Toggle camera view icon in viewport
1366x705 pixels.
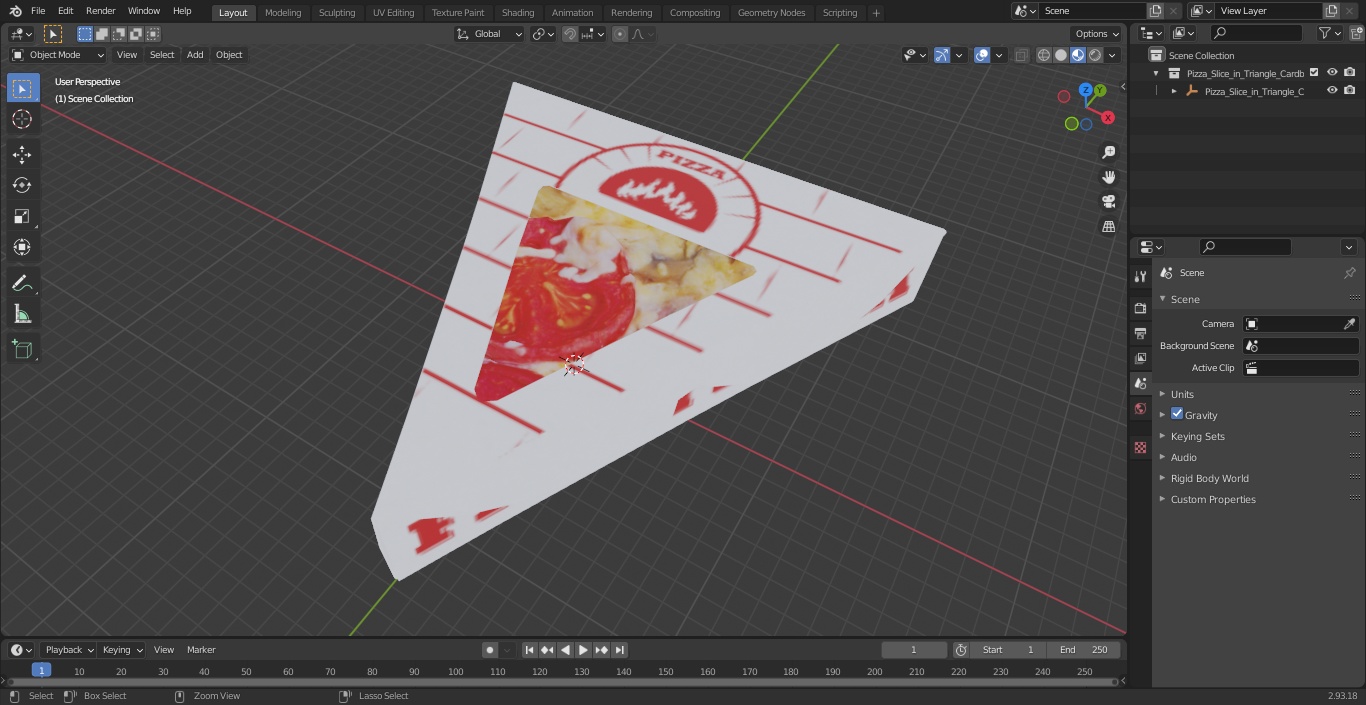click(1108, 202)
